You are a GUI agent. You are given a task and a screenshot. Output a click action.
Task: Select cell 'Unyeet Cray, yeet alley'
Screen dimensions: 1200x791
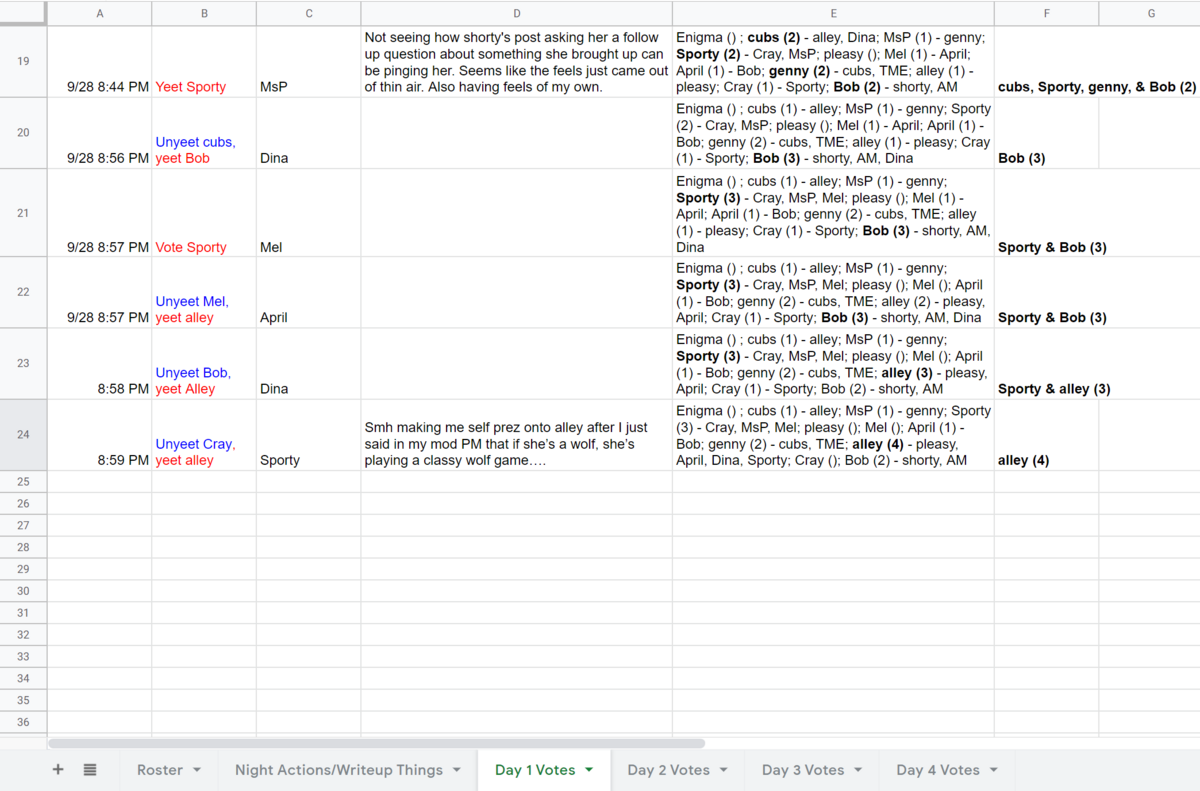click(x=204, y=435)
